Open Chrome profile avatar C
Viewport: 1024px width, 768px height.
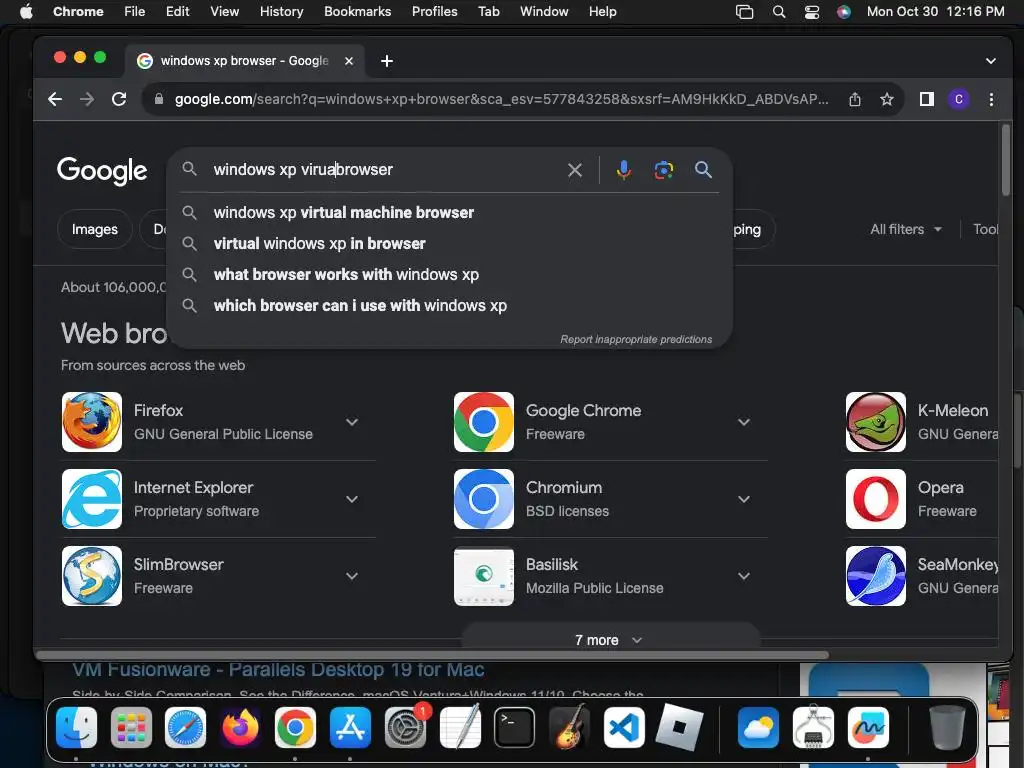(959, 99)
